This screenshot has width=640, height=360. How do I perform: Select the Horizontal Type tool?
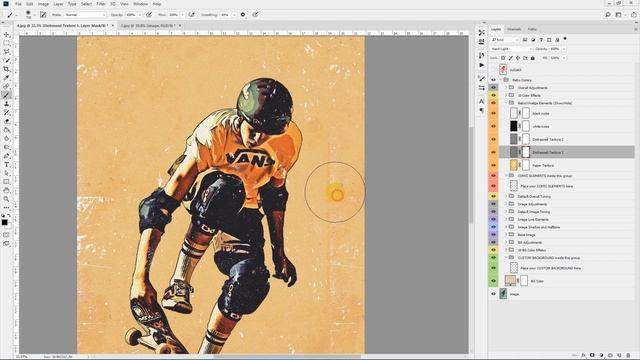[x=6, y=164]
